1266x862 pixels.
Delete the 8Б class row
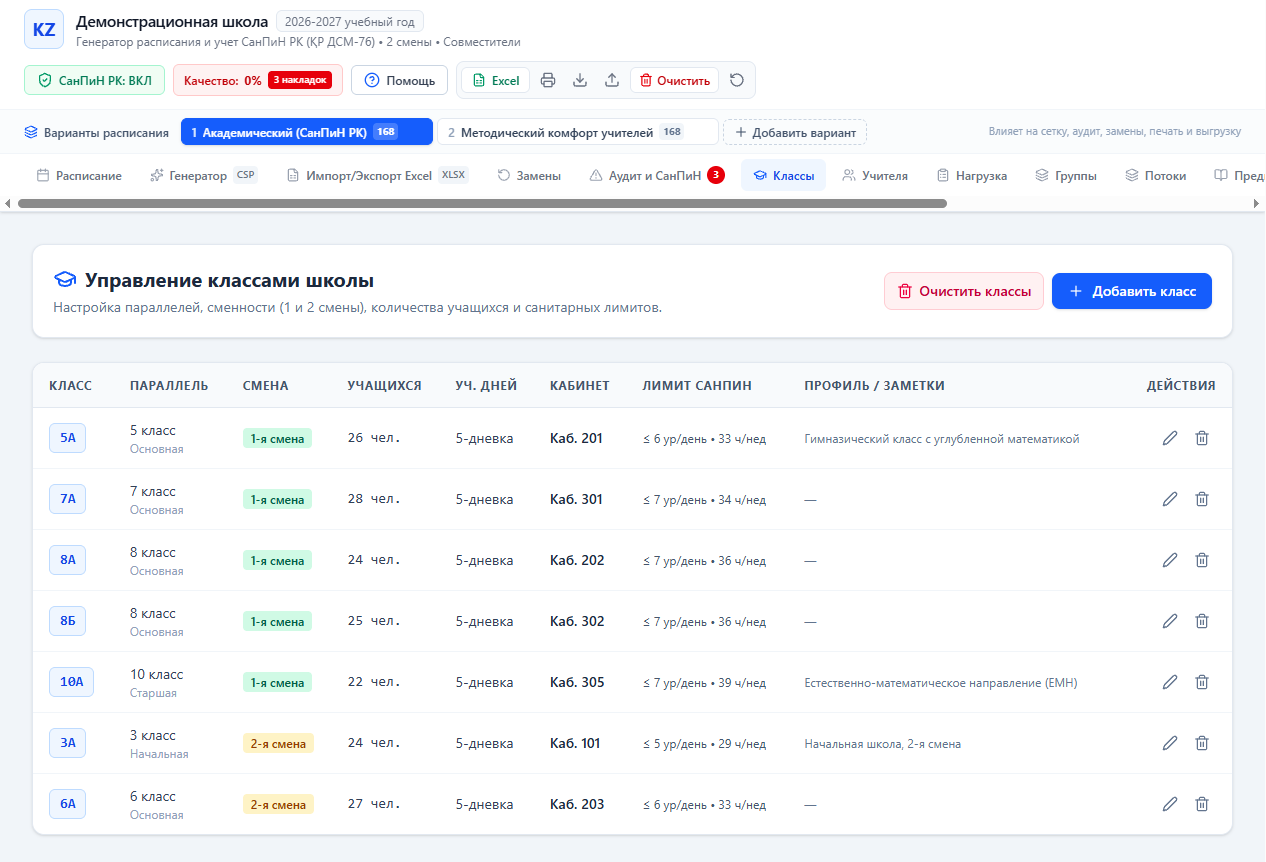click(1202, 621)
